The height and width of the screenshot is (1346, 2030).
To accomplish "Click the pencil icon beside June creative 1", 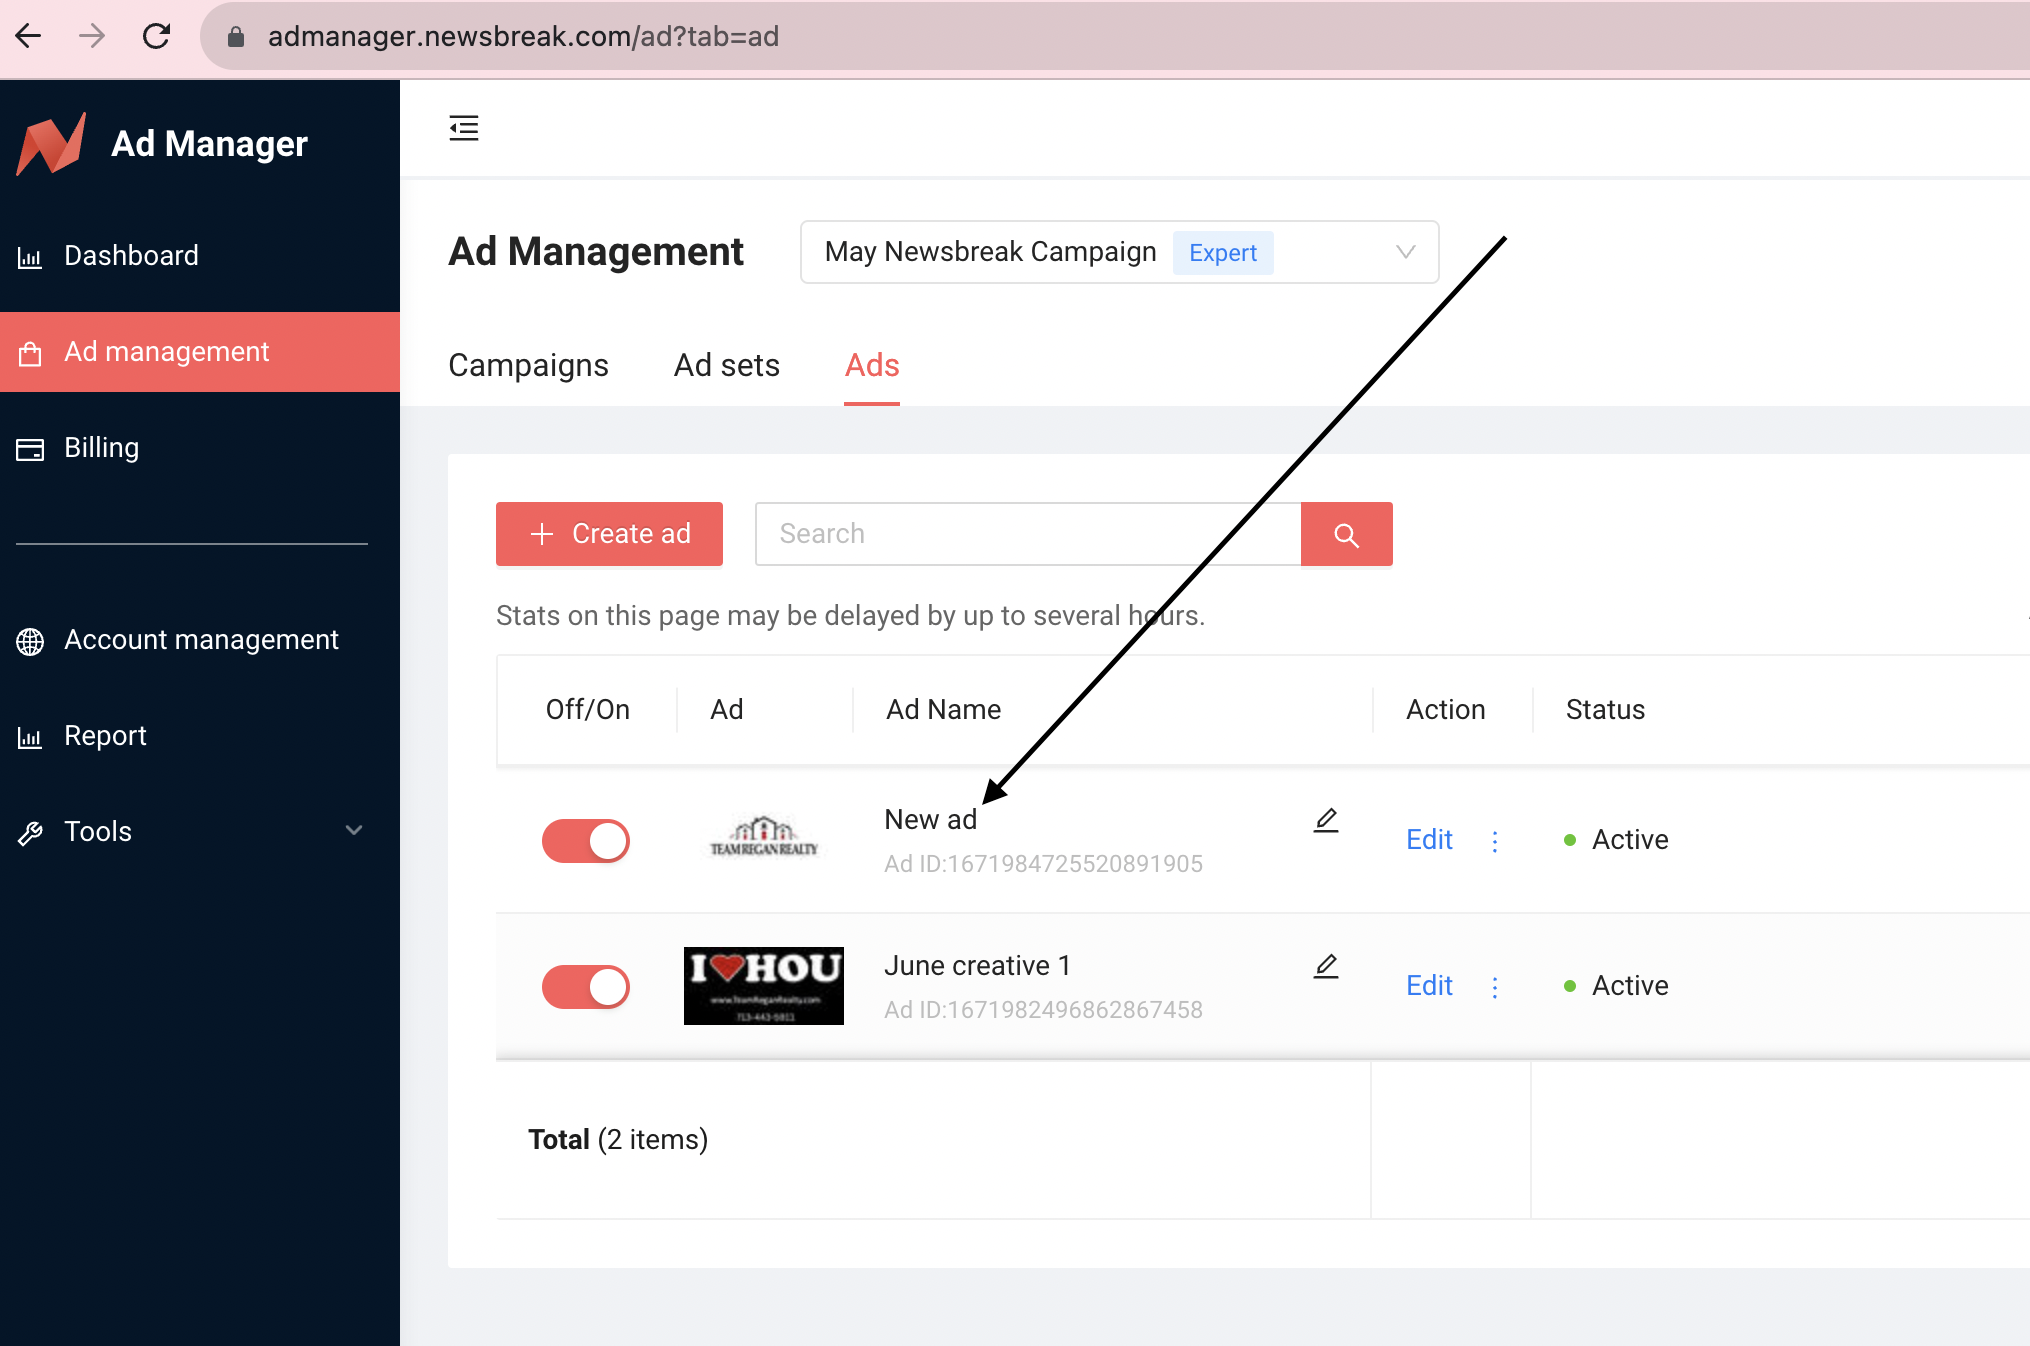I will point(1326,966).
